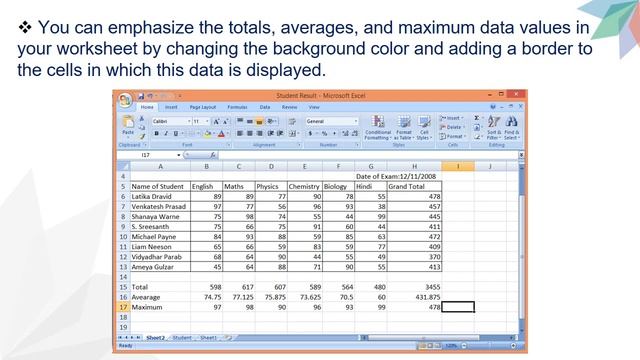Image resolution: width=640 pixels, height=360 pixels.
Task: Click the Center alignment icon
Action: 250,133
